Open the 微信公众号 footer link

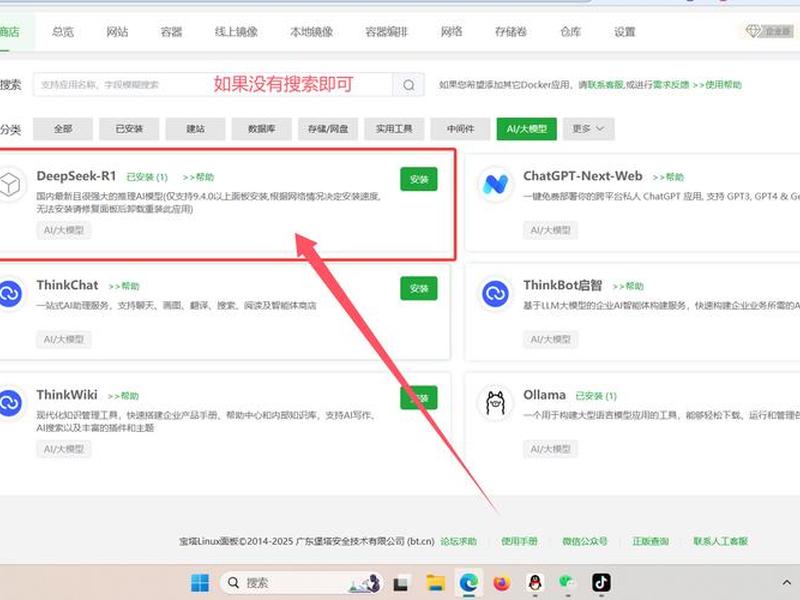(x=585, y=541)
